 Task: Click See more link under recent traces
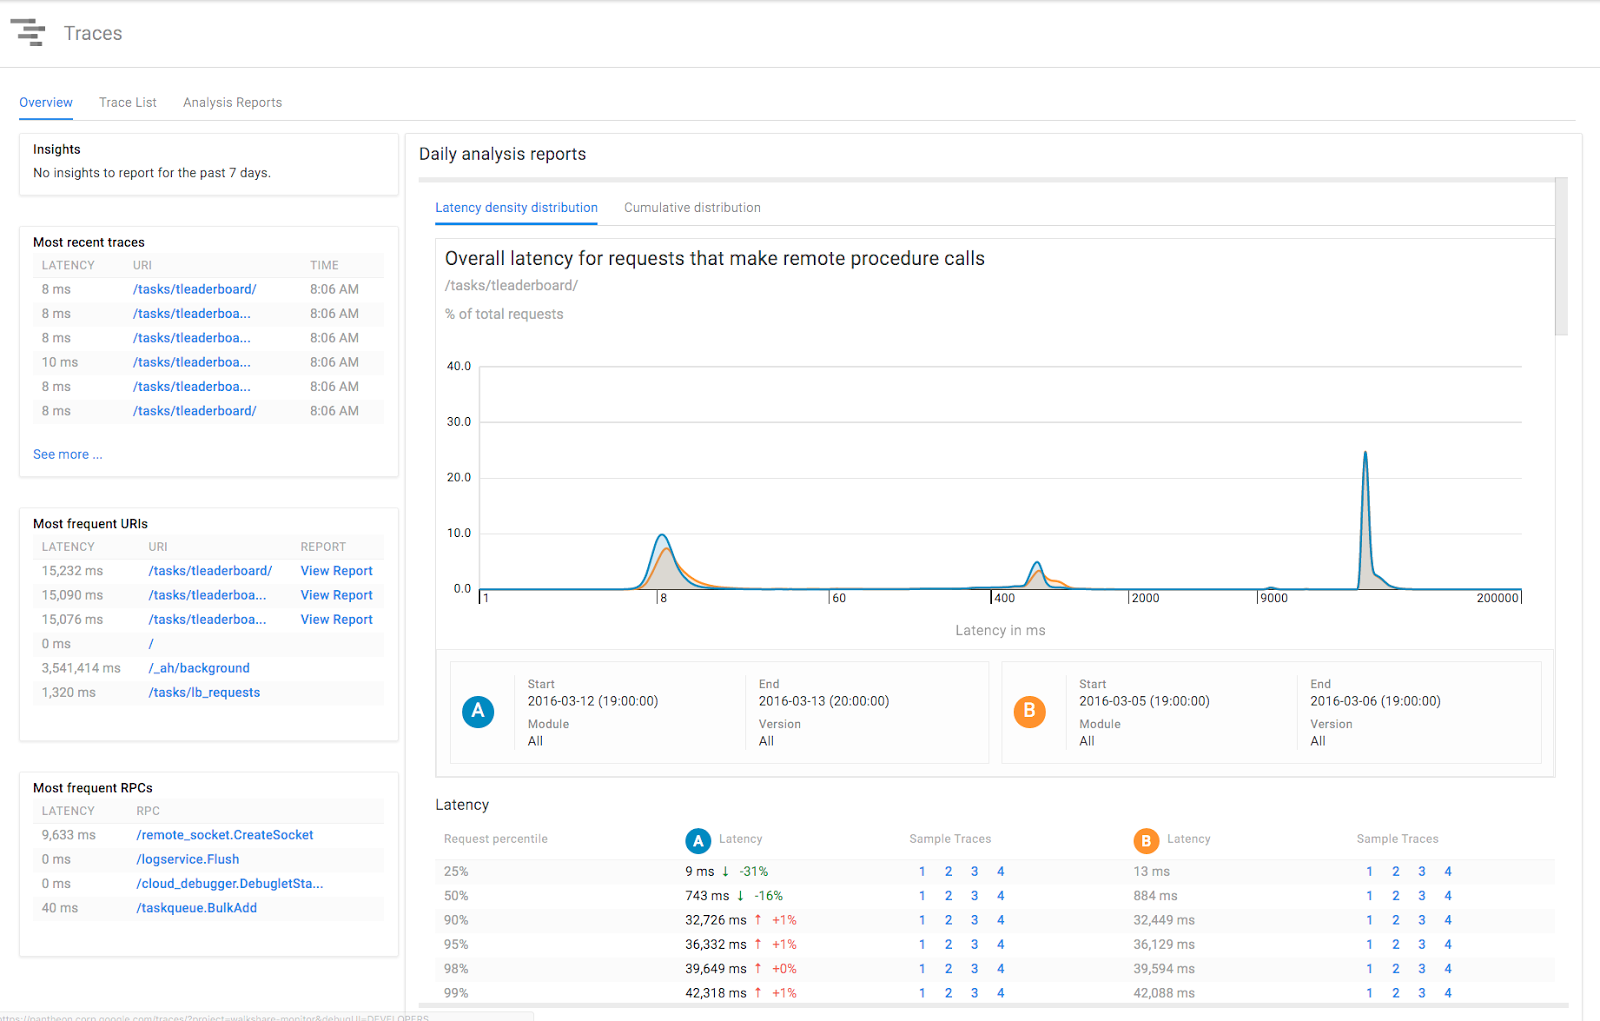(x=67, y=454)
